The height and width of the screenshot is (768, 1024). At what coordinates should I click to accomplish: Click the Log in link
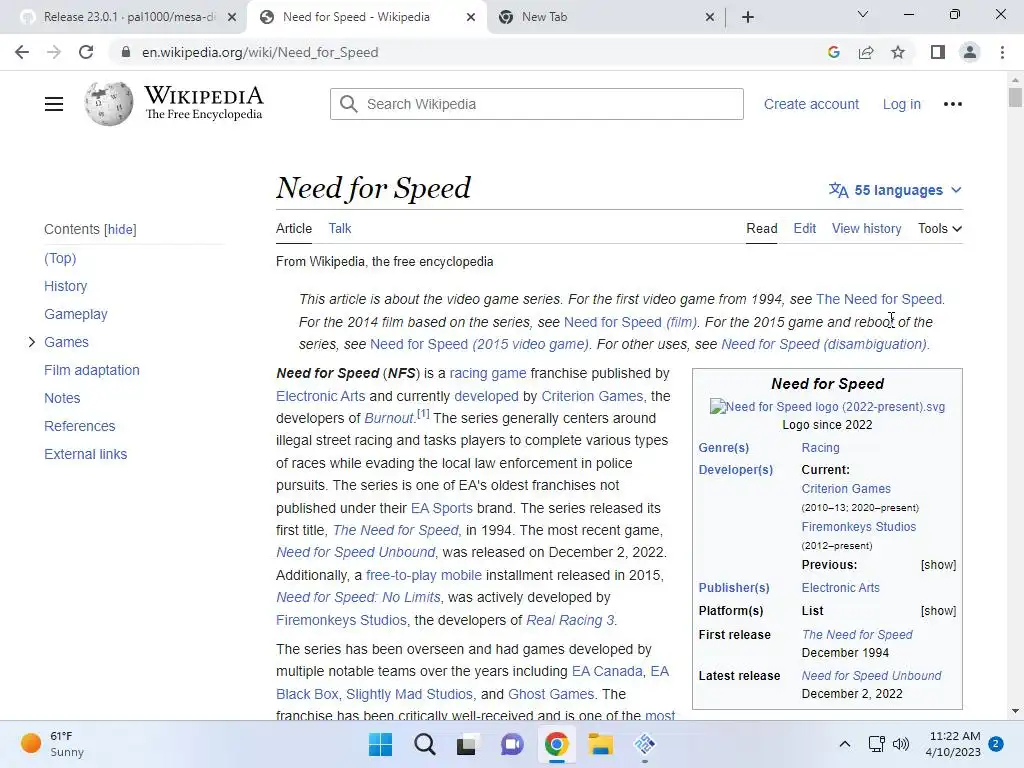(902, 104)
